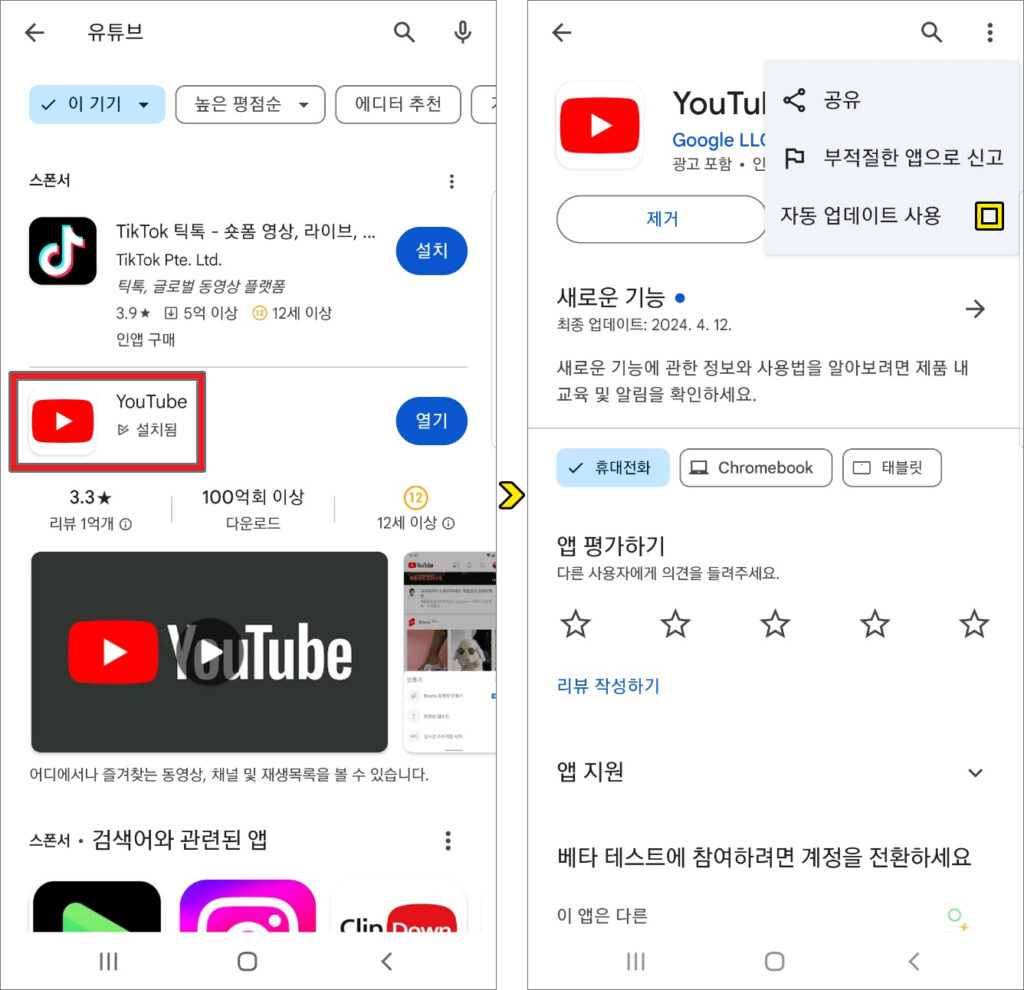
Task: Tap 새로운 기능 heading
Action: (x=610, y=297)
